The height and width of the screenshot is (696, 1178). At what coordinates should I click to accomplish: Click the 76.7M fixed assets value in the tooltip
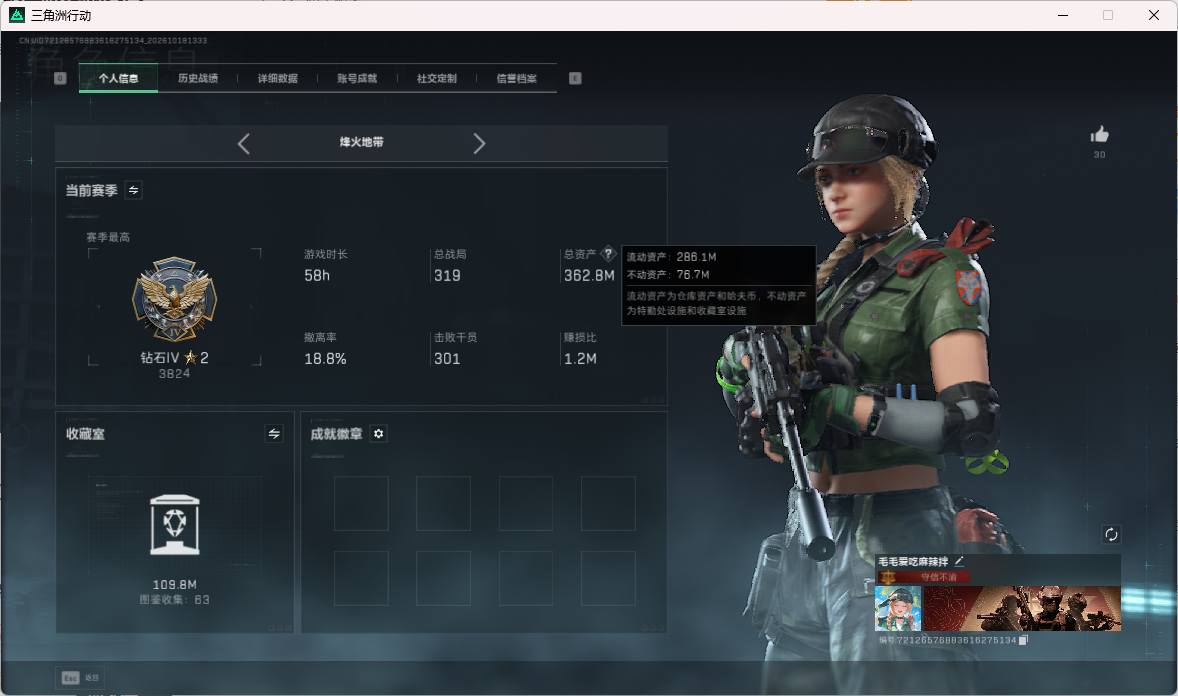(693, 275)
